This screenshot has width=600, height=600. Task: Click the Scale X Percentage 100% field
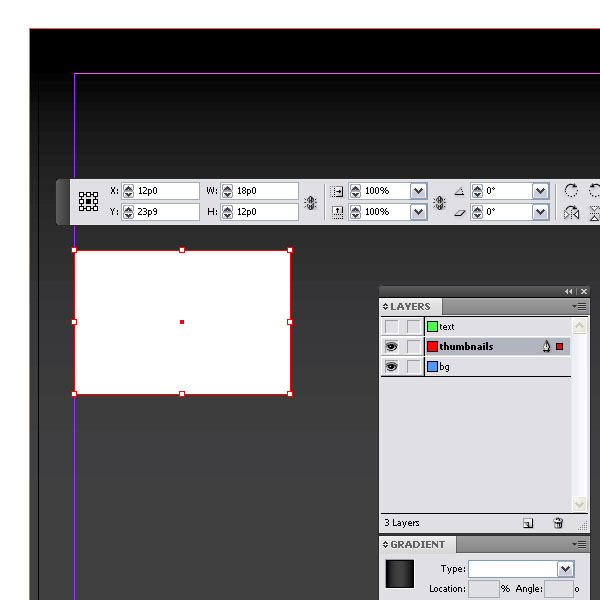[386, 191]
